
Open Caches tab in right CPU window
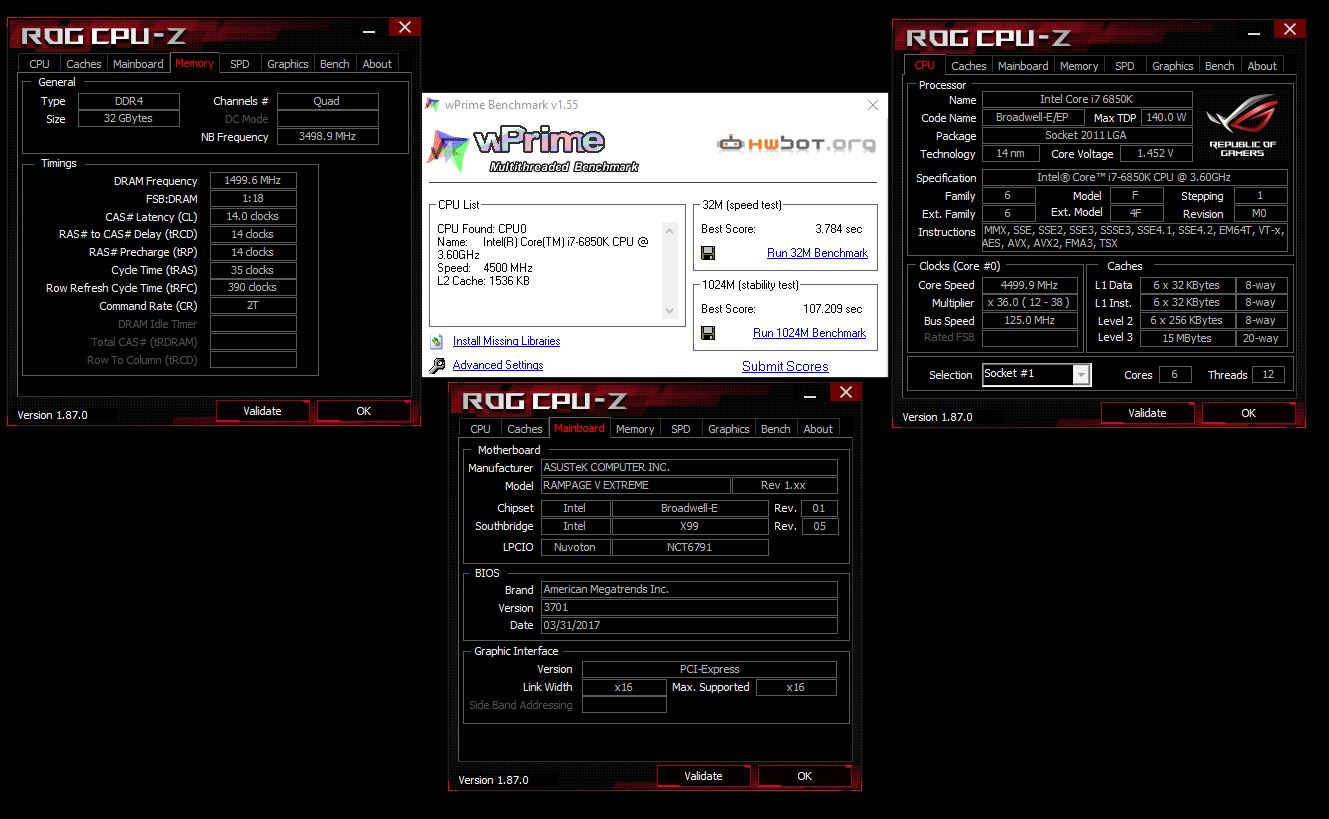[x=969, y=66]
